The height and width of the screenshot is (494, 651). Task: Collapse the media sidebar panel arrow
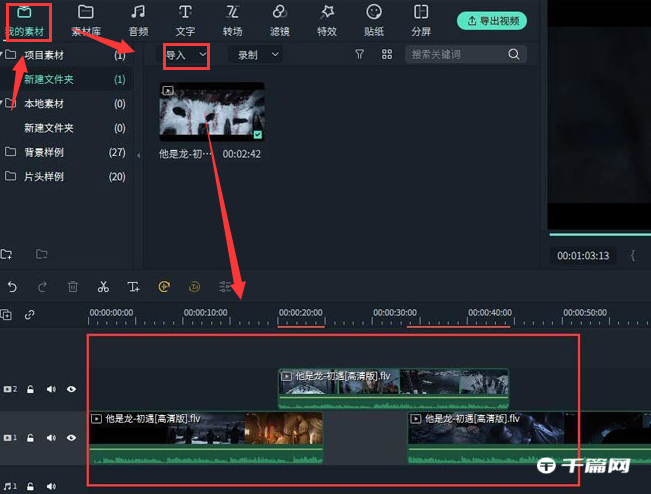pyautogui.click(x=138, y=155)
